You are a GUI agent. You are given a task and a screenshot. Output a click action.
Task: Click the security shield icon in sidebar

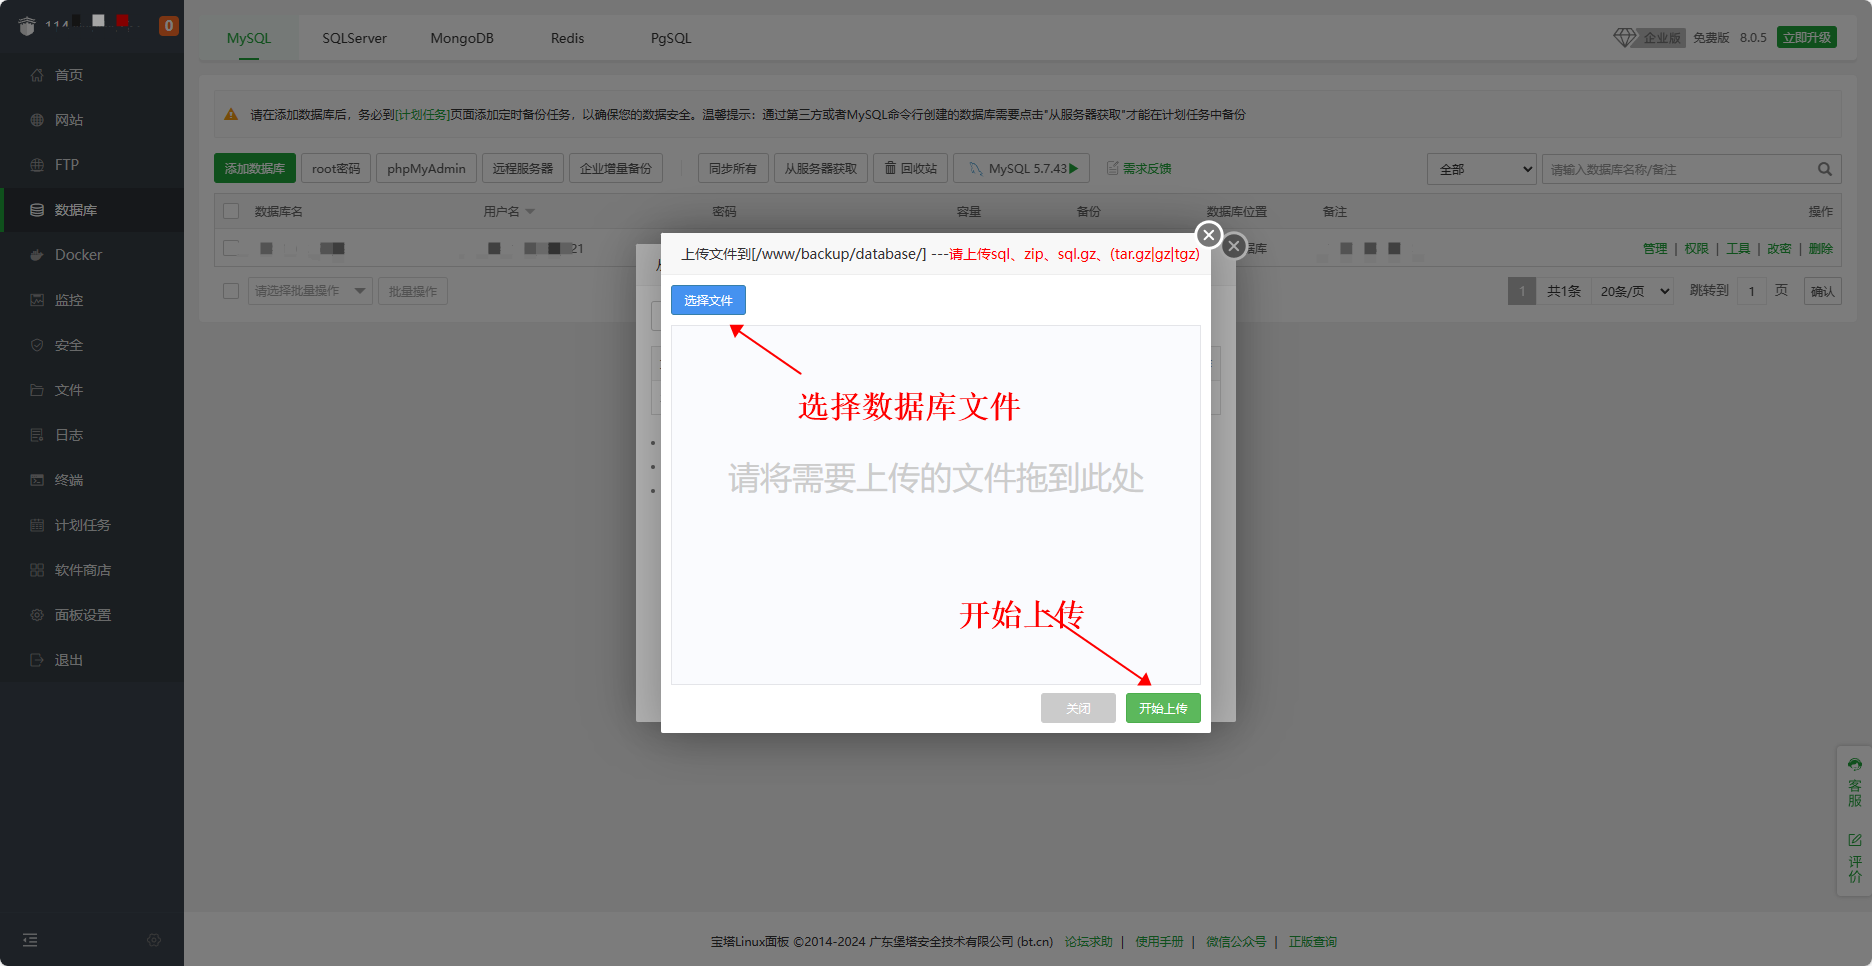coord(37,345)
